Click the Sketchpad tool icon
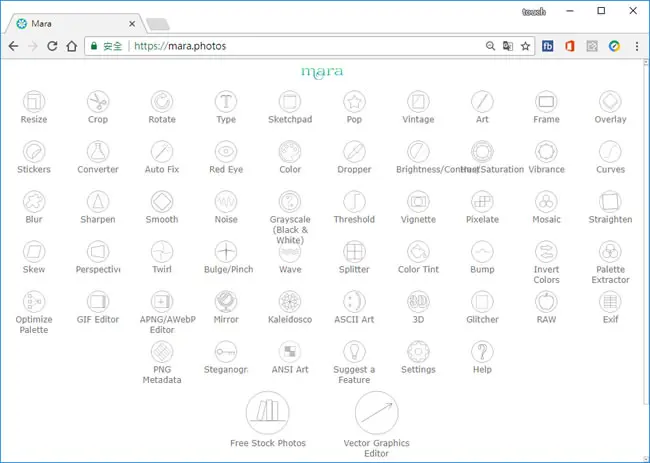This screenshot has width=650, height=463. 290,102
